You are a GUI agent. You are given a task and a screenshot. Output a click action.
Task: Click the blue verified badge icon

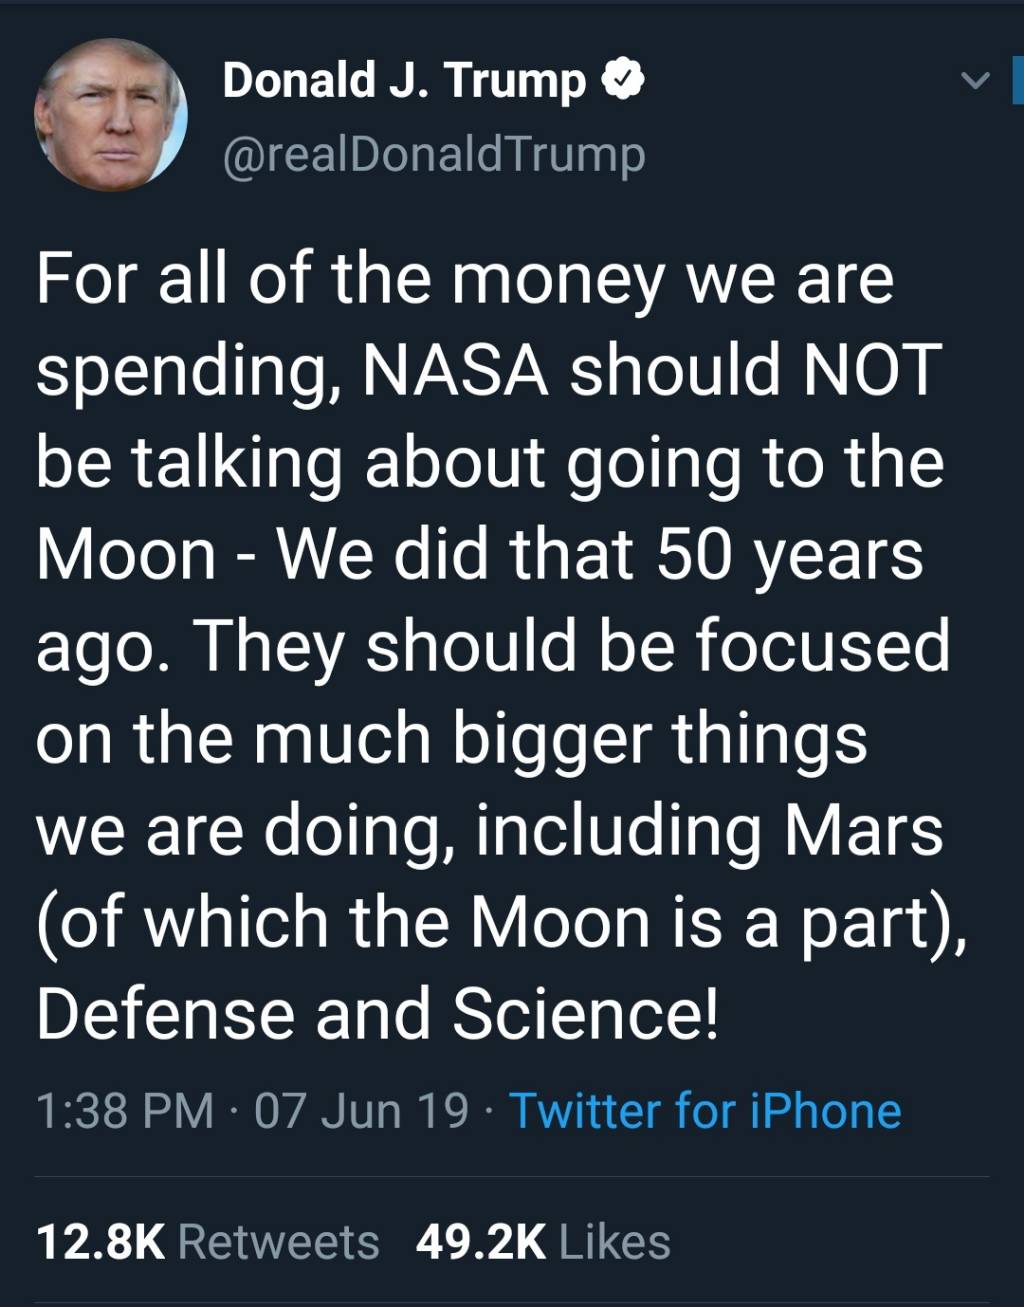click(x=622, y=80)
